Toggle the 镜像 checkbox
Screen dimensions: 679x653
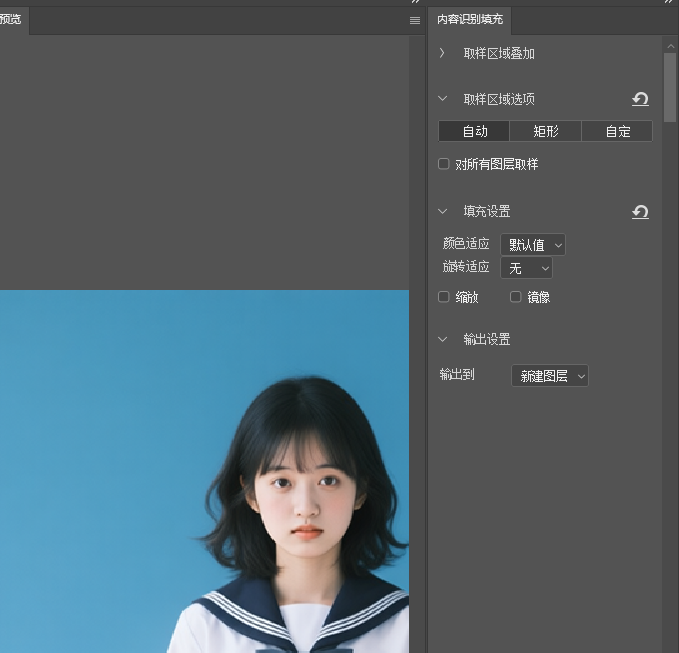point(516,297)
